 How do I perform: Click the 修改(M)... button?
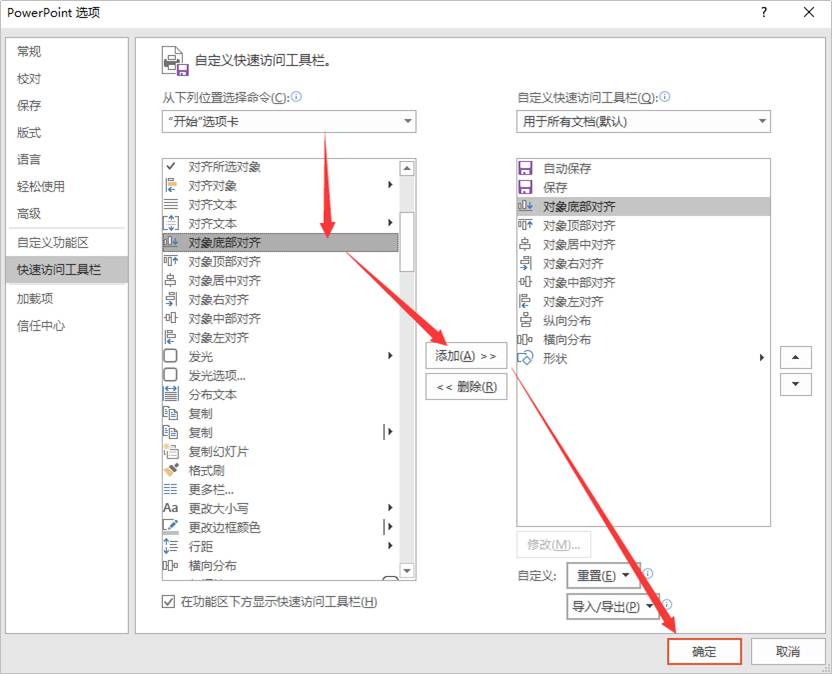pyautogui.click(x=553, y=545)
